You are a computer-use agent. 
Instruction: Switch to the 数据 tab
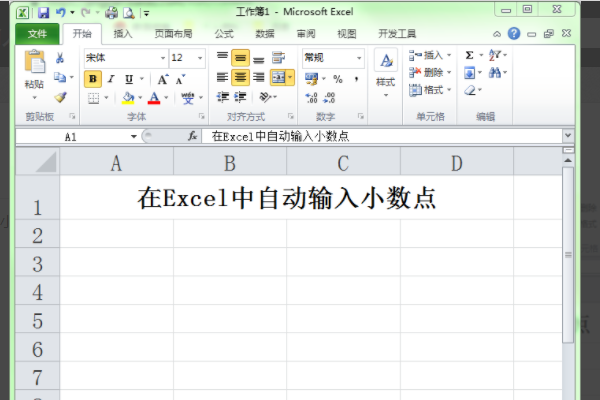pos(265,34)
